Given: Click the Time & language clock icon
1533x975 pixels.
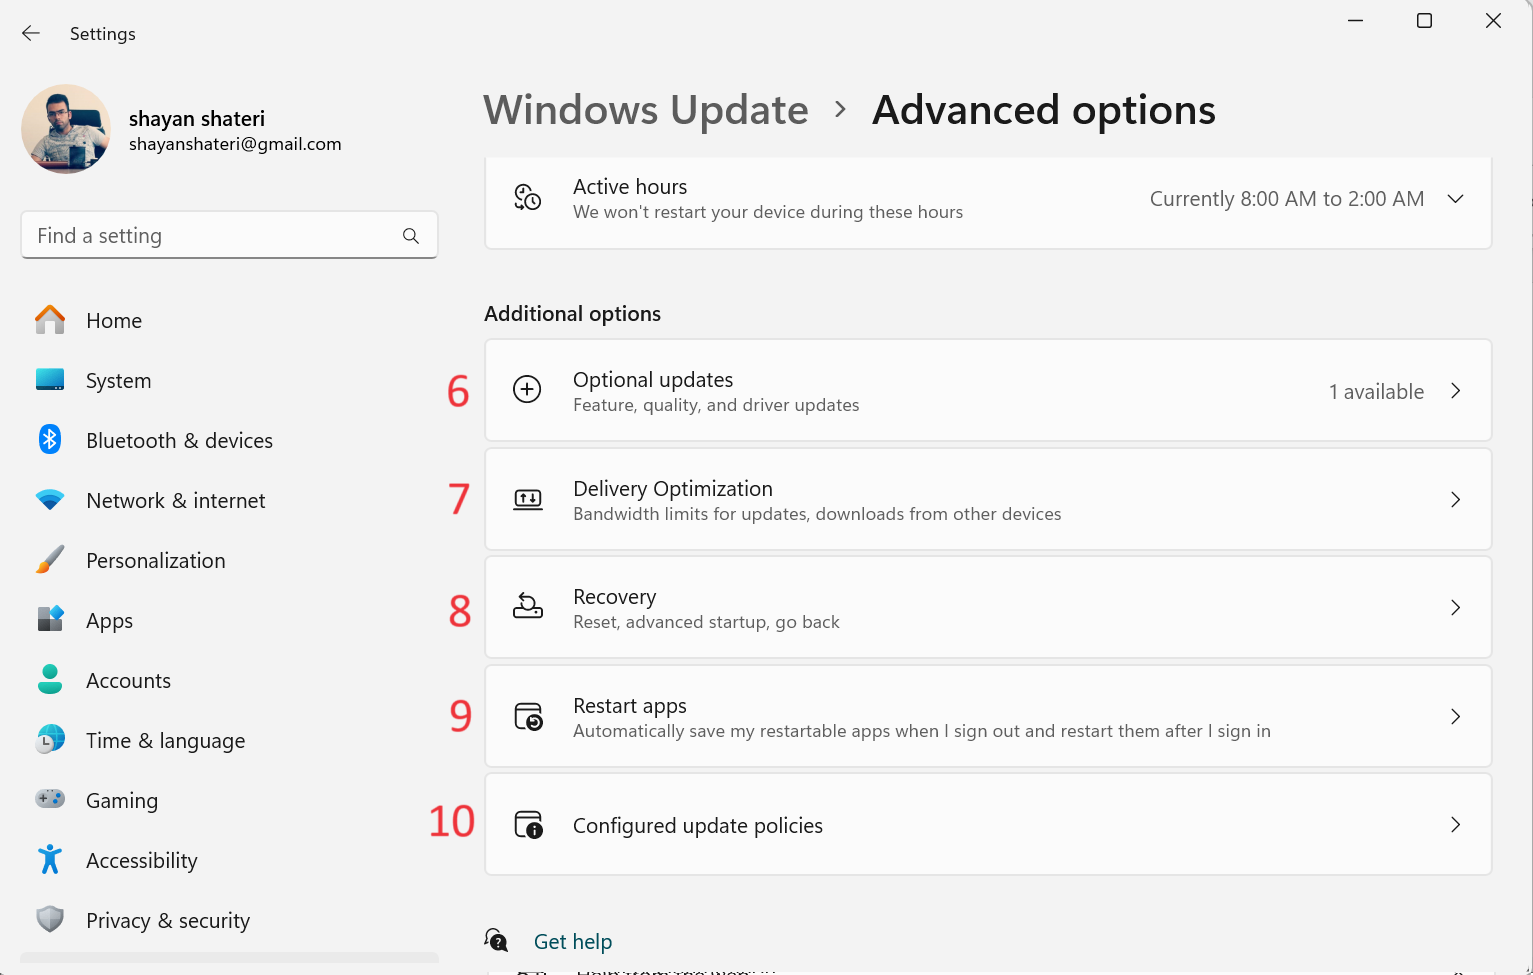Looking at the screenshot, I should tap(50, 740).
